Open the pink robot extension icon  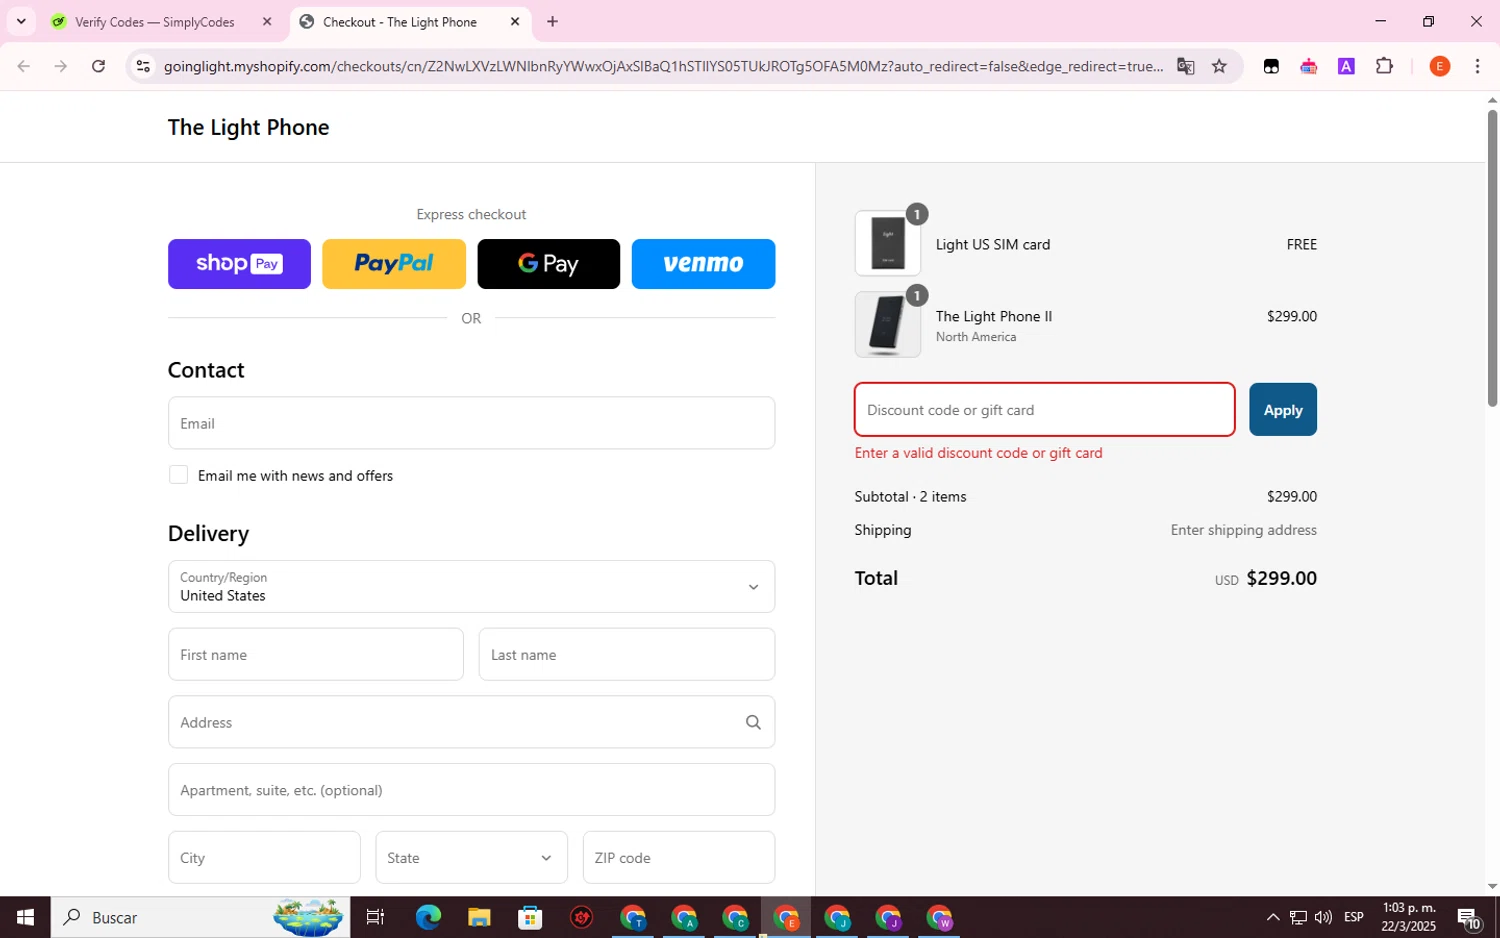click(1308, 66)
